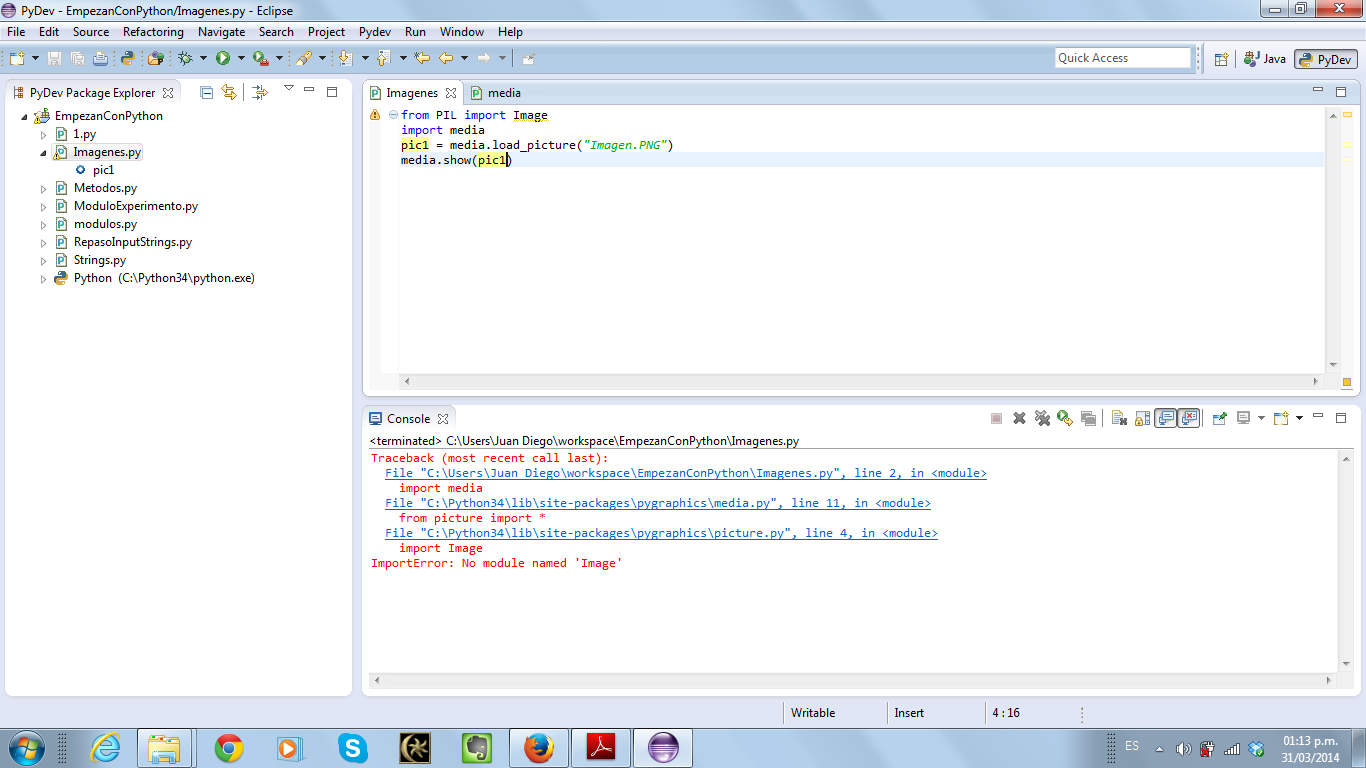Expand the Metodos.py tree node
The image size is (1366, 768).
[44, 189]
